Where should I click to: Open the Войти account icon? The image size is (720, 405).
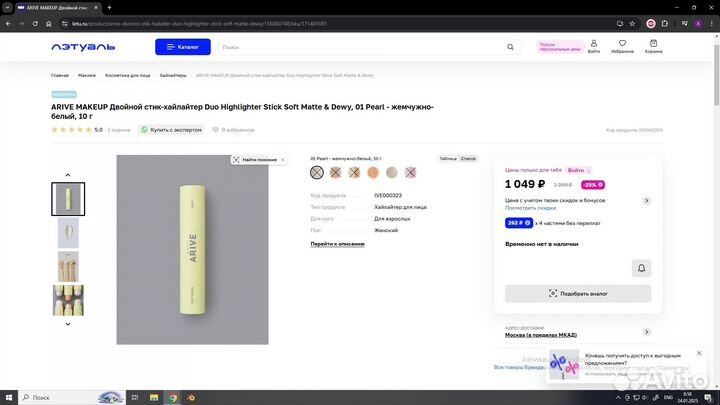pos(594,46)
